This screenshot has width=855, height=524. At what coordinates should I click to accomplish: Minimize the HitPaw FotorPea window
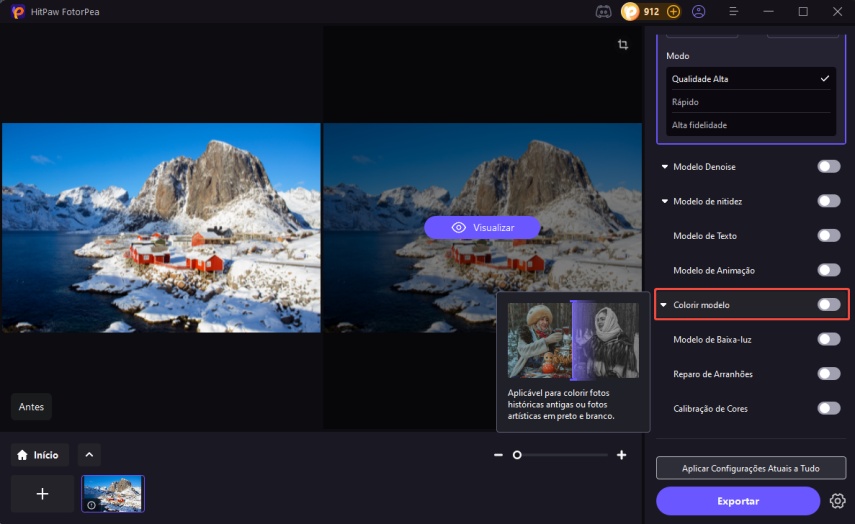click(x=768, y=11)
